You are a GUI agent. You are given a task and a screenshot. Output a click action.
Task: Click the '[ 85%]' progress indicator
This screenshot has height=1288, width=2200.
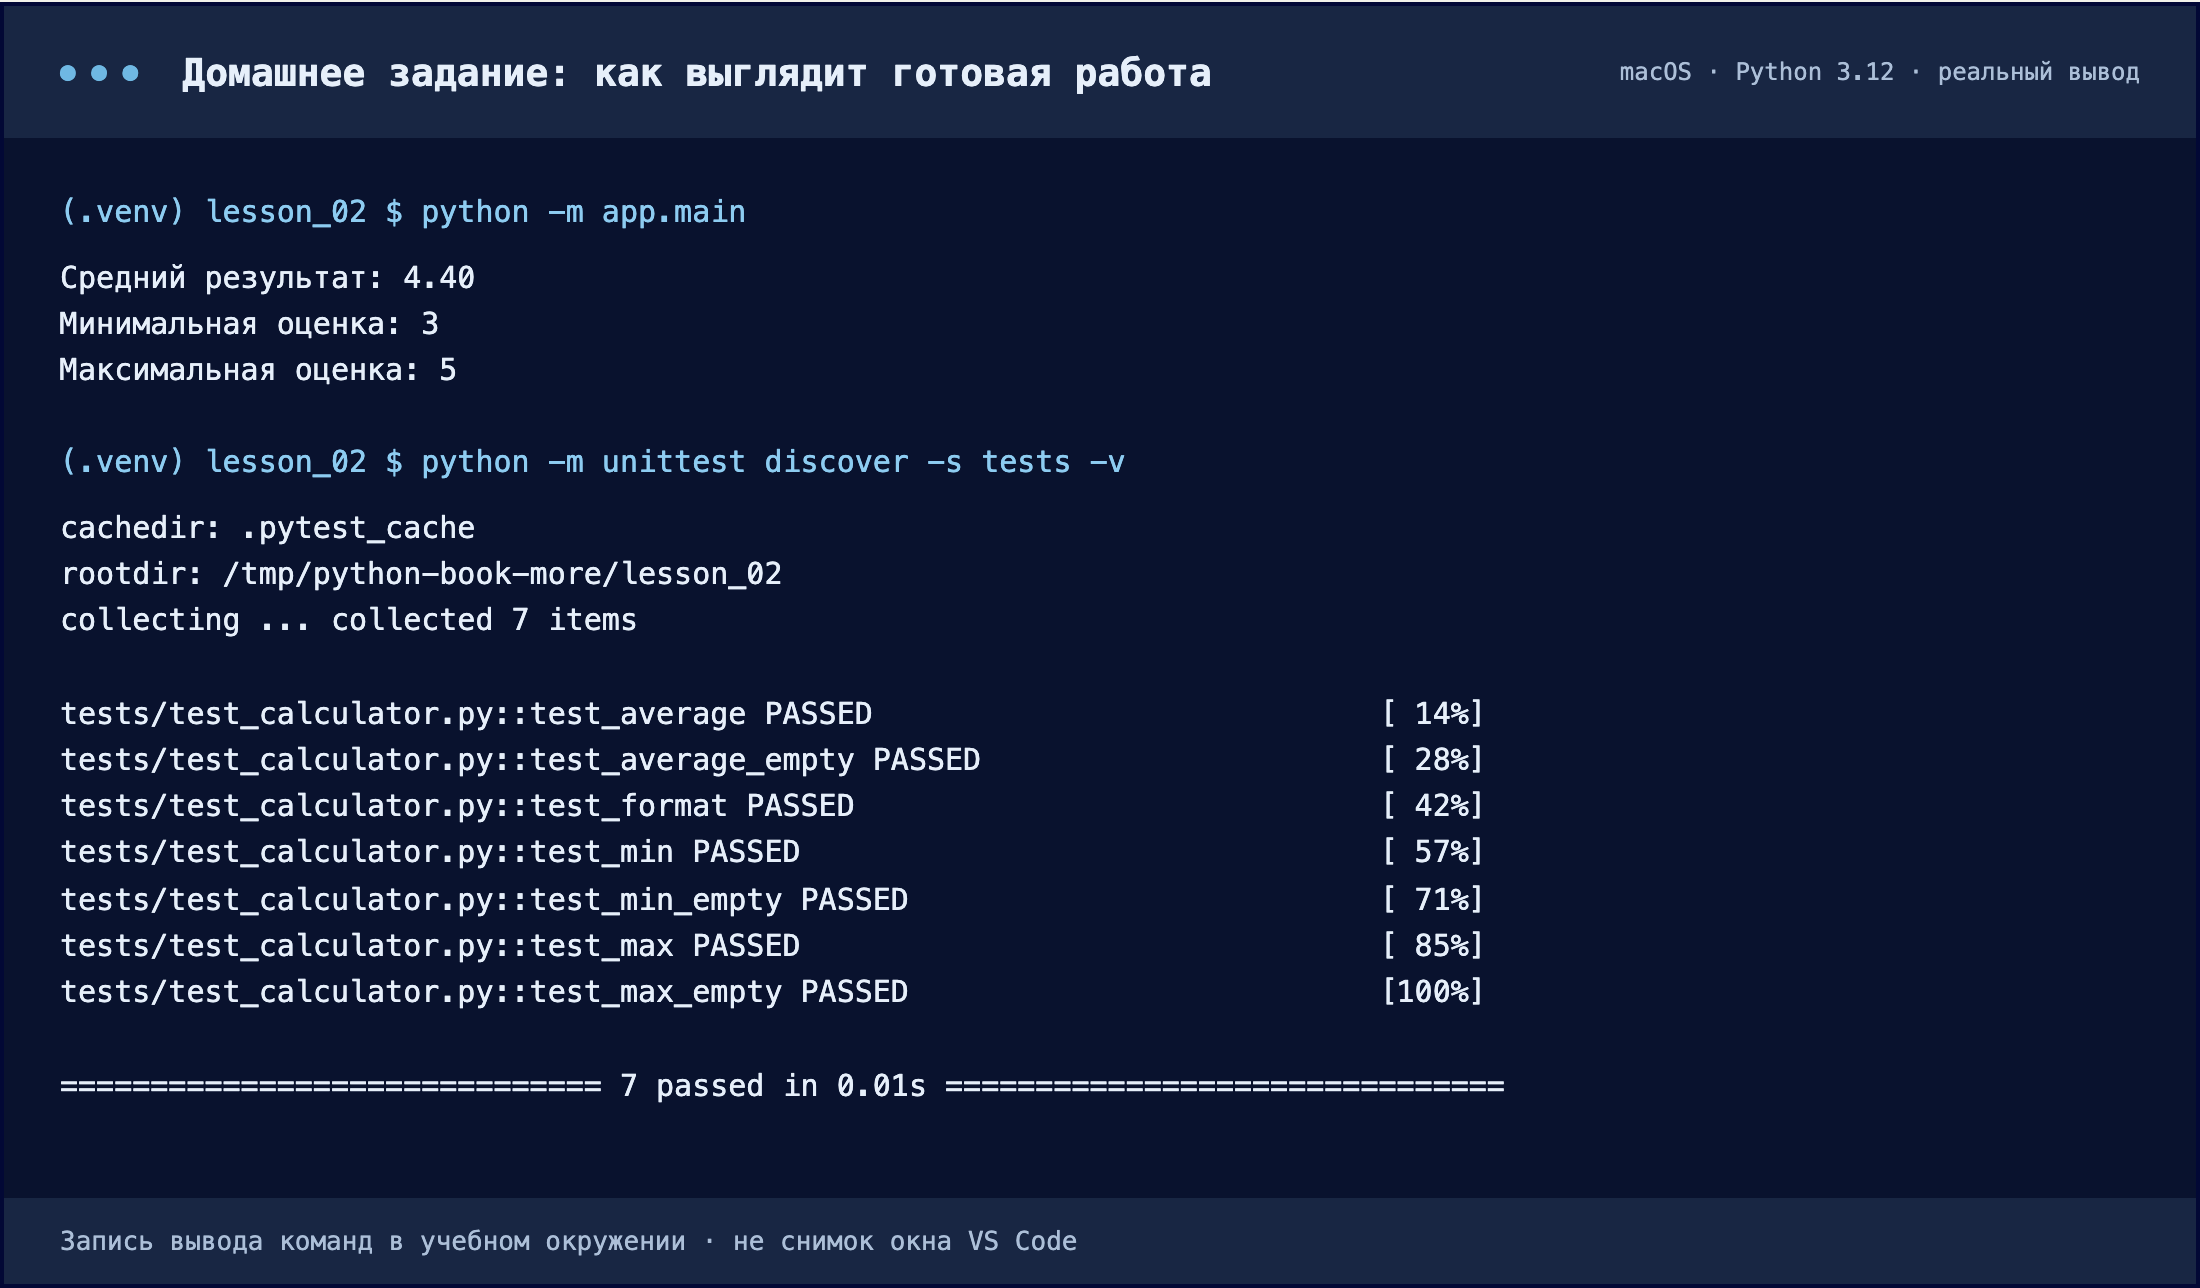(x=1432, y=946)
